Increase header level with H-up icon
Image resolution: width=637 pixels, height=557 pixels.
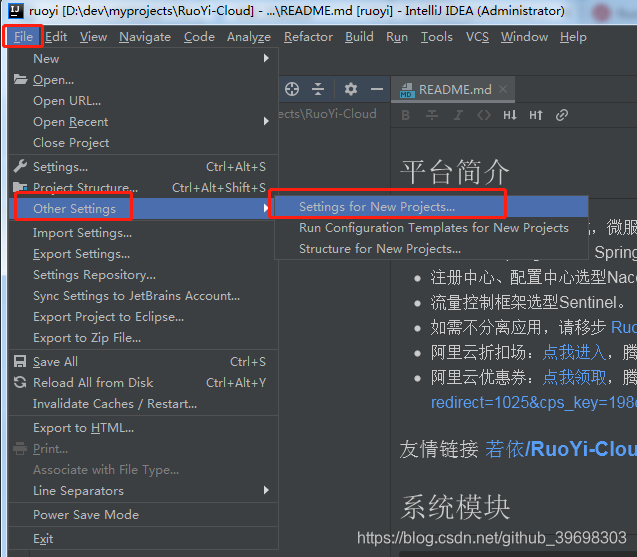(x=536, y=115)
